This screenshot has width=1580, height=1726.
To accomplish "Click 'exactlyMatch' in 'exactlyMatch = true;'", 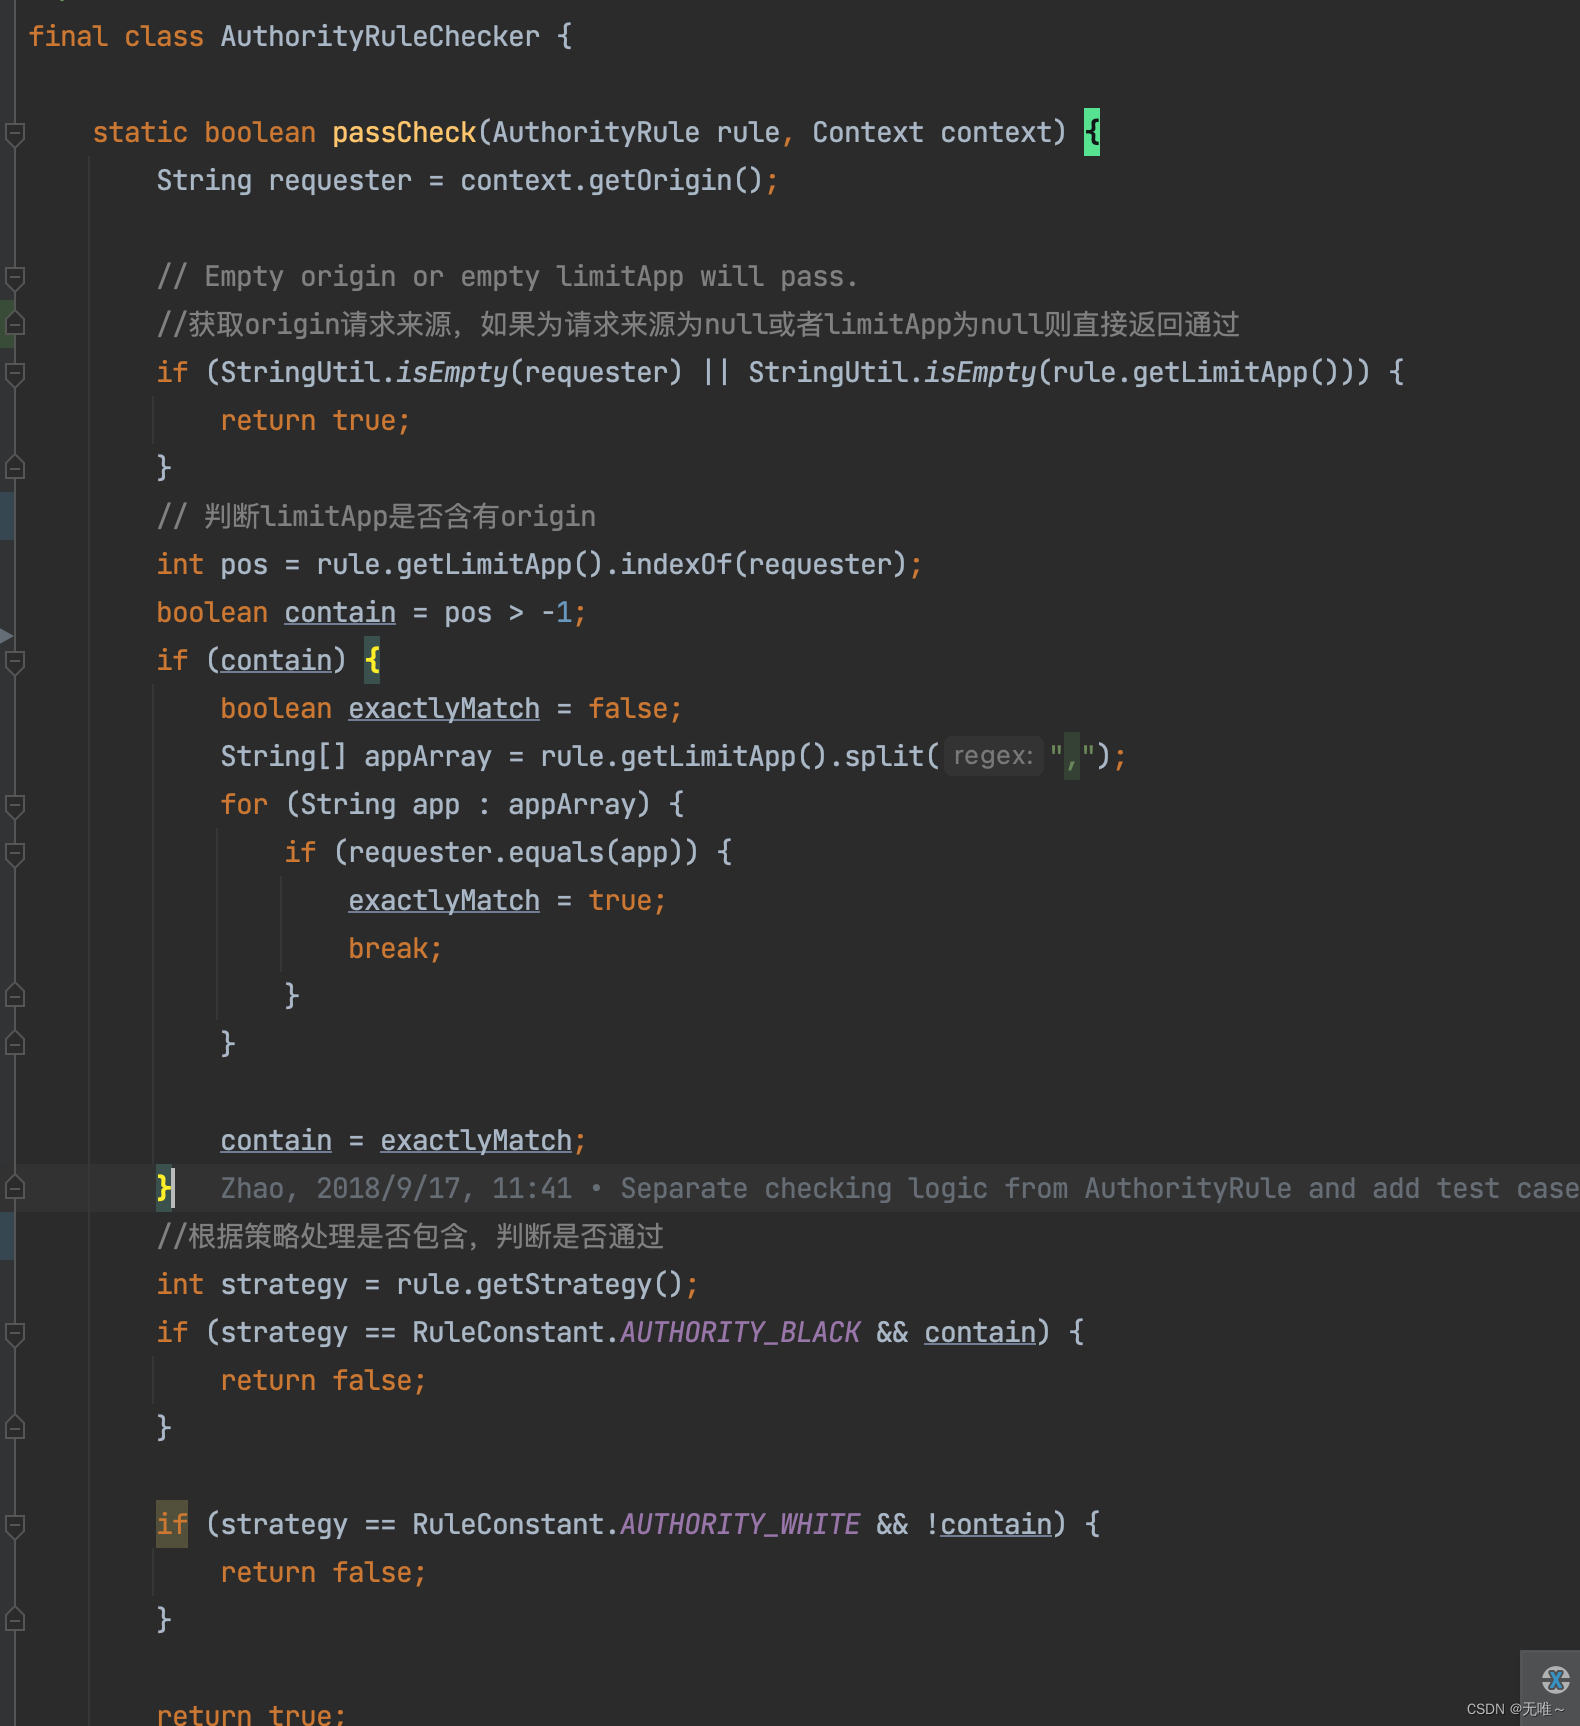I will click(x=444, y=900).
